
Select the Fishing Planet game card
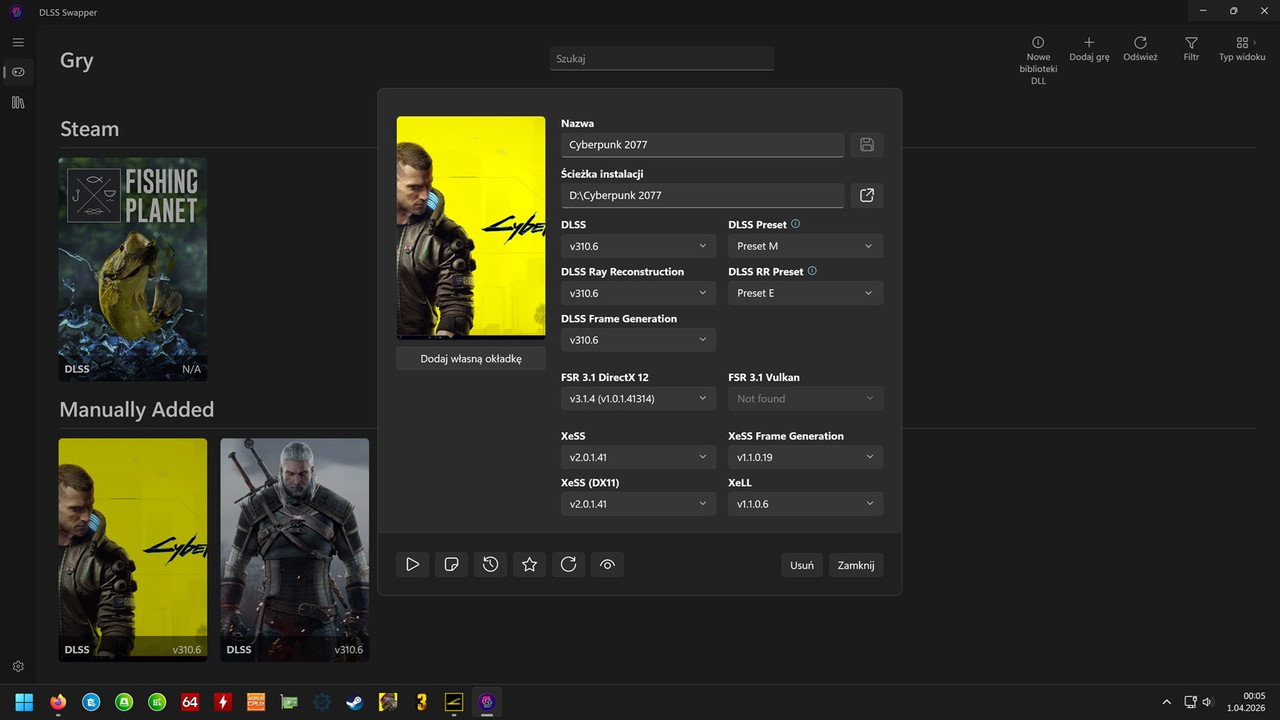133,269
